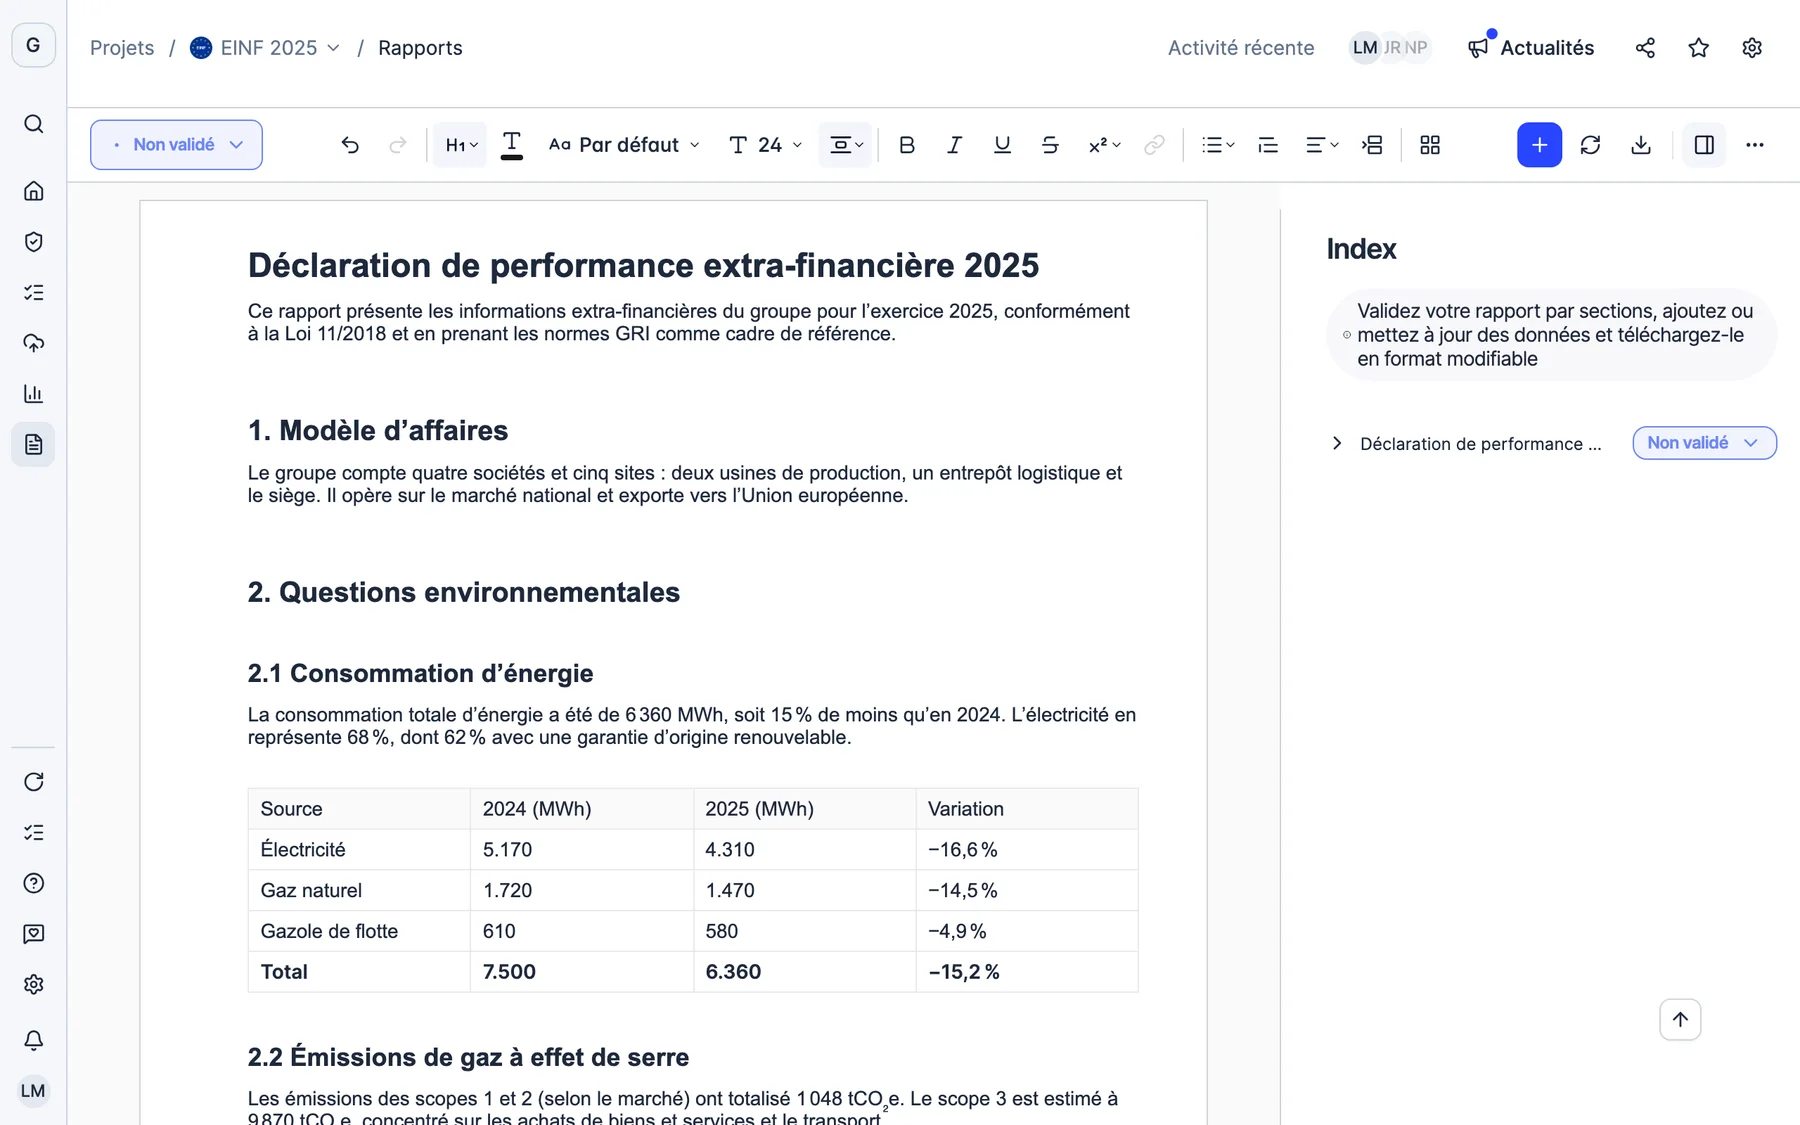Click the line spacing icon
1800x1125 pixels.
[x=1268, y=145]
